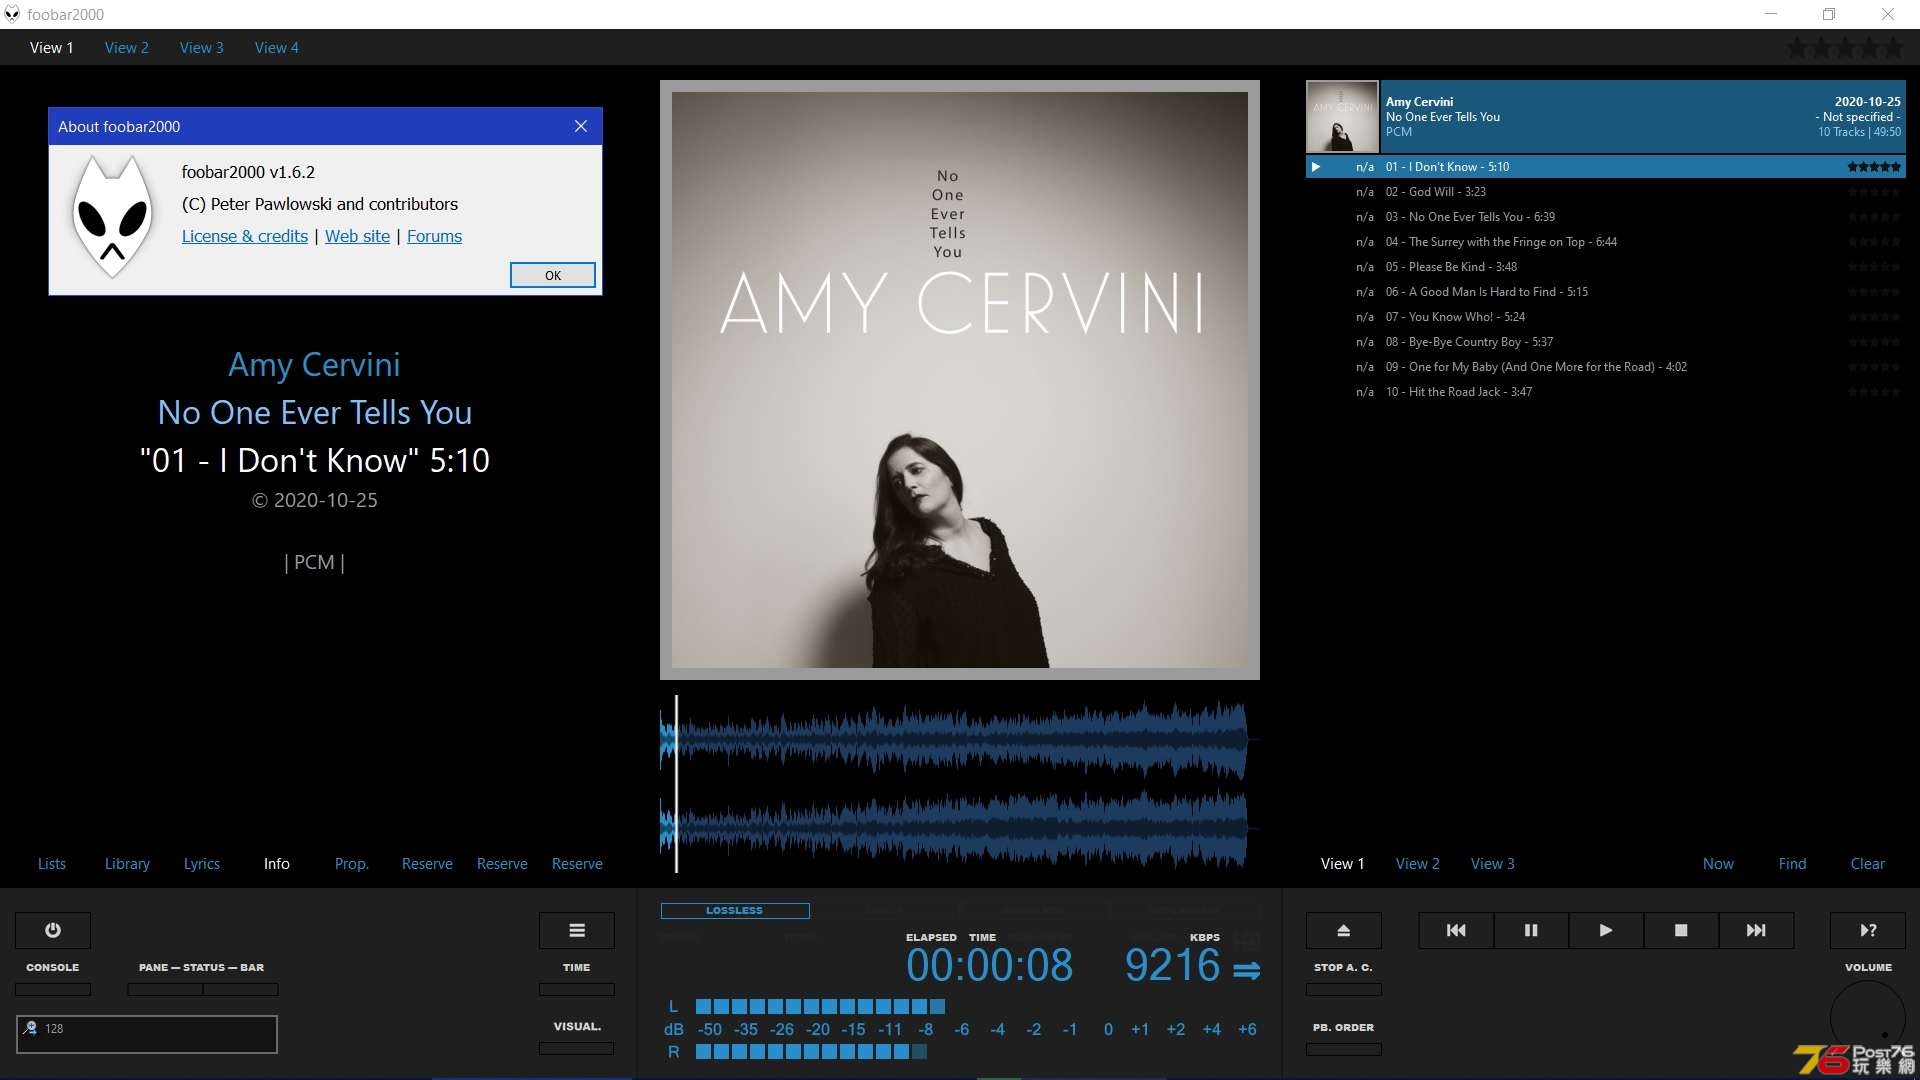Image resolution: width=1920 pixels, height=1080 pixels.
Task: Switch to View 3 in top bar
Action: [x=202, y=47]
